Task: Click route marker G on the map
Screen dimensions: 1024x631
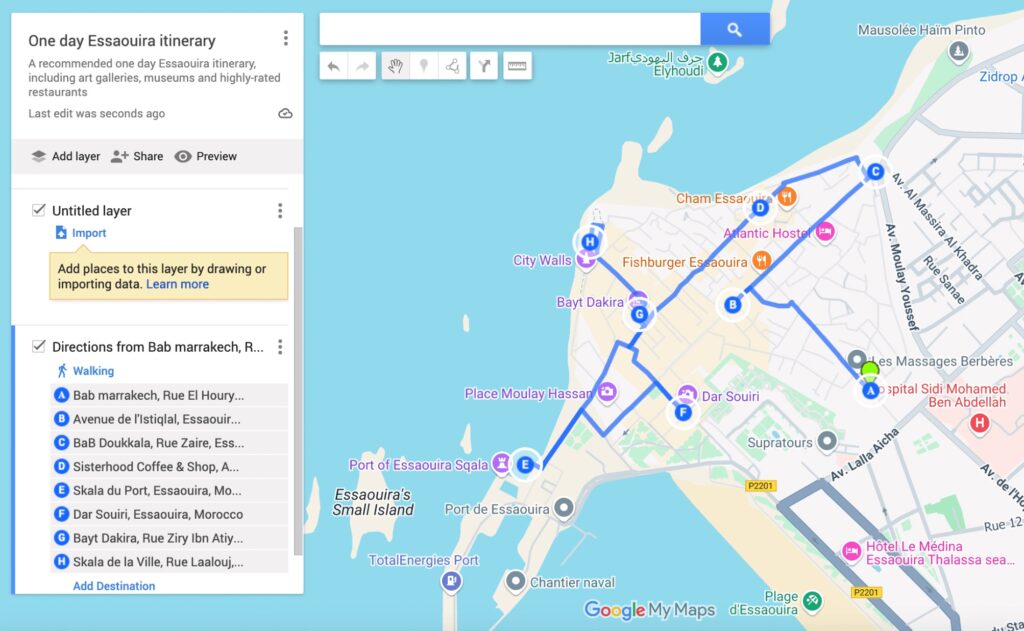Action: click(639, 315)
